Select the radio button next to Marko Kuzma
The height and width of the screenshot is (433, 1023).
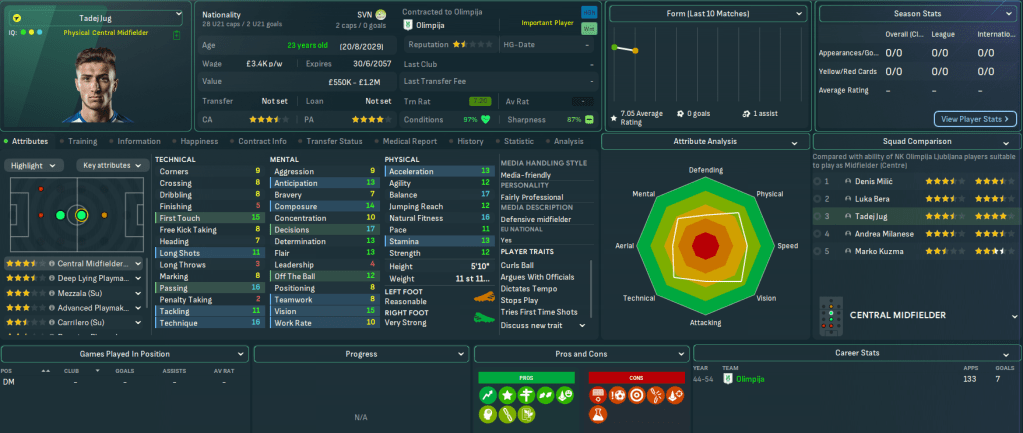(815, 250)
